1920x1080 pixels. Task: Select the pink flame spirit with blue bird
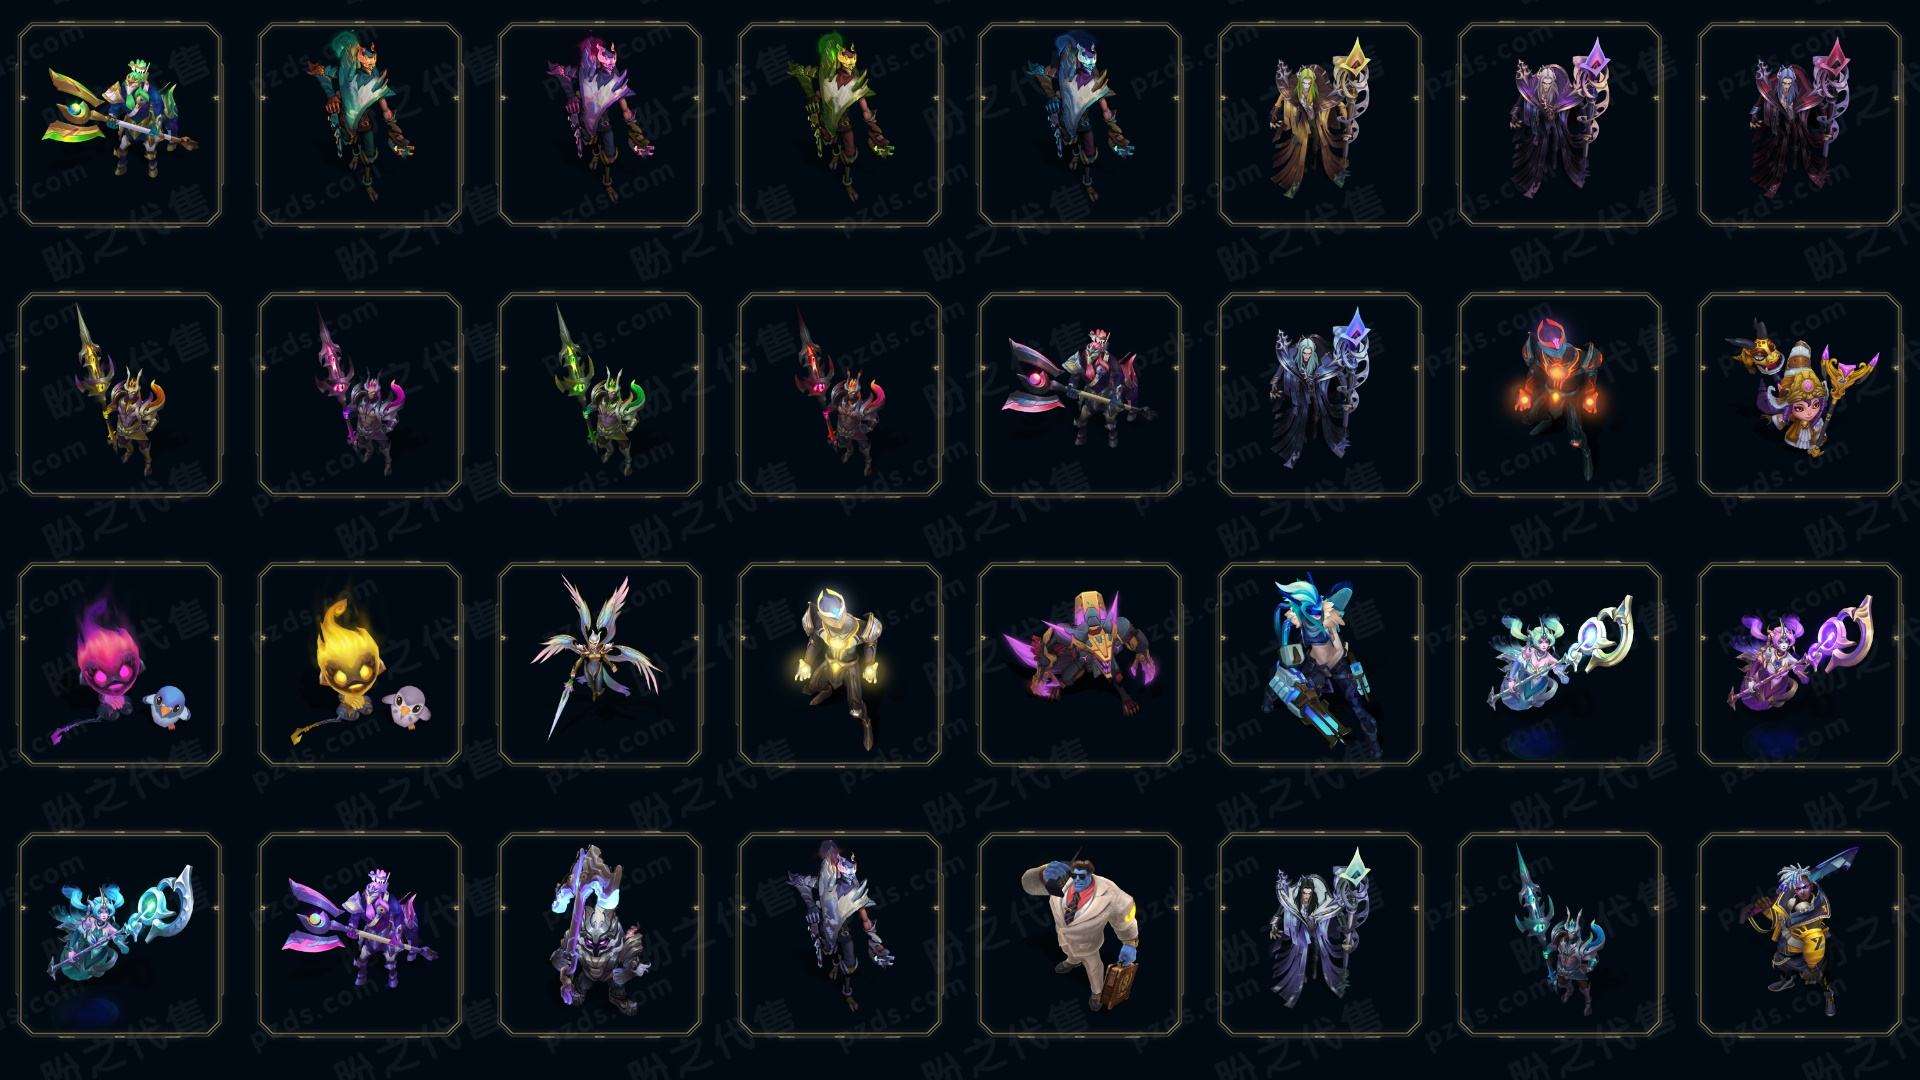[x=120, y=664]
